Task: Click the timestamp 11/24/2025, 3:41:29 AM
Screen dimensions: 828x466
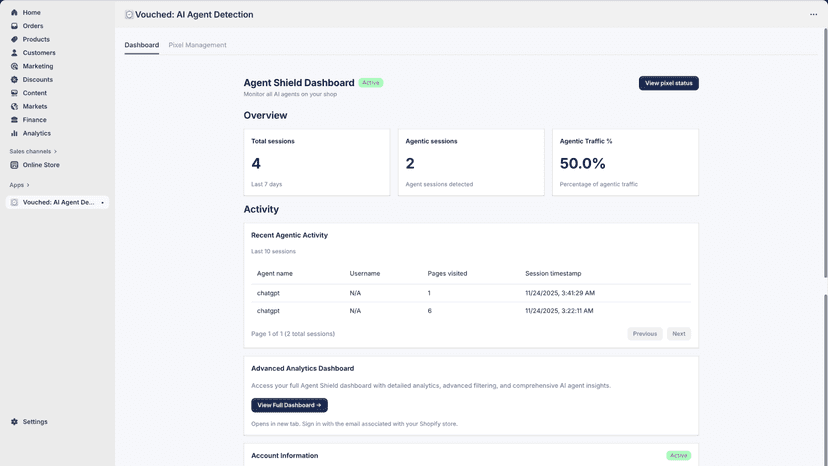Action: (560, 293)
